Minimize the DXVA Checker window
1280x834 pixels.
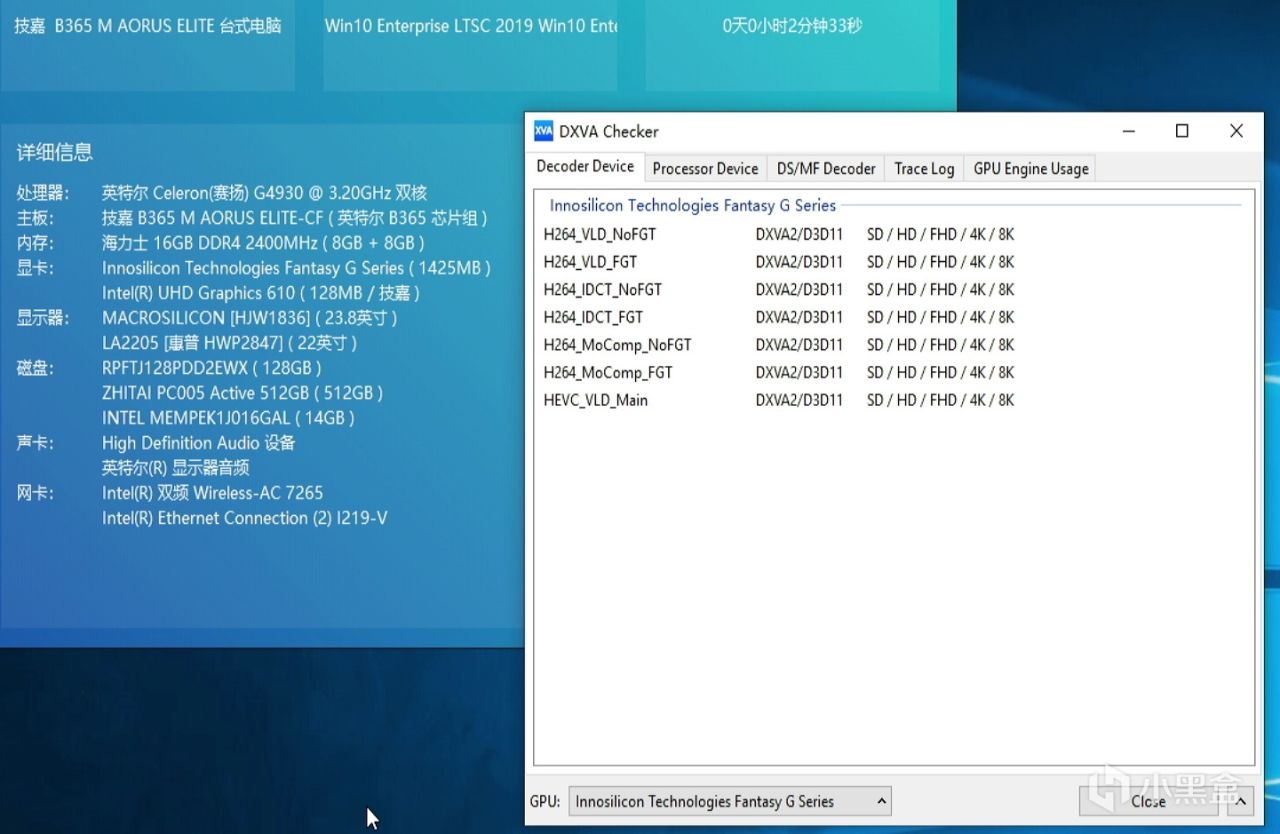pos(1128,131)
